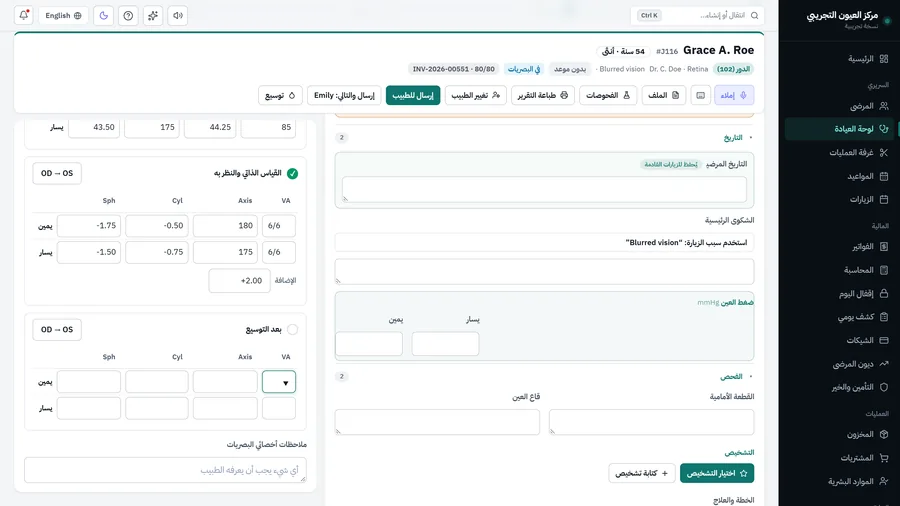
Task: Click توسيع dilation button
Action: pos(280,95)
